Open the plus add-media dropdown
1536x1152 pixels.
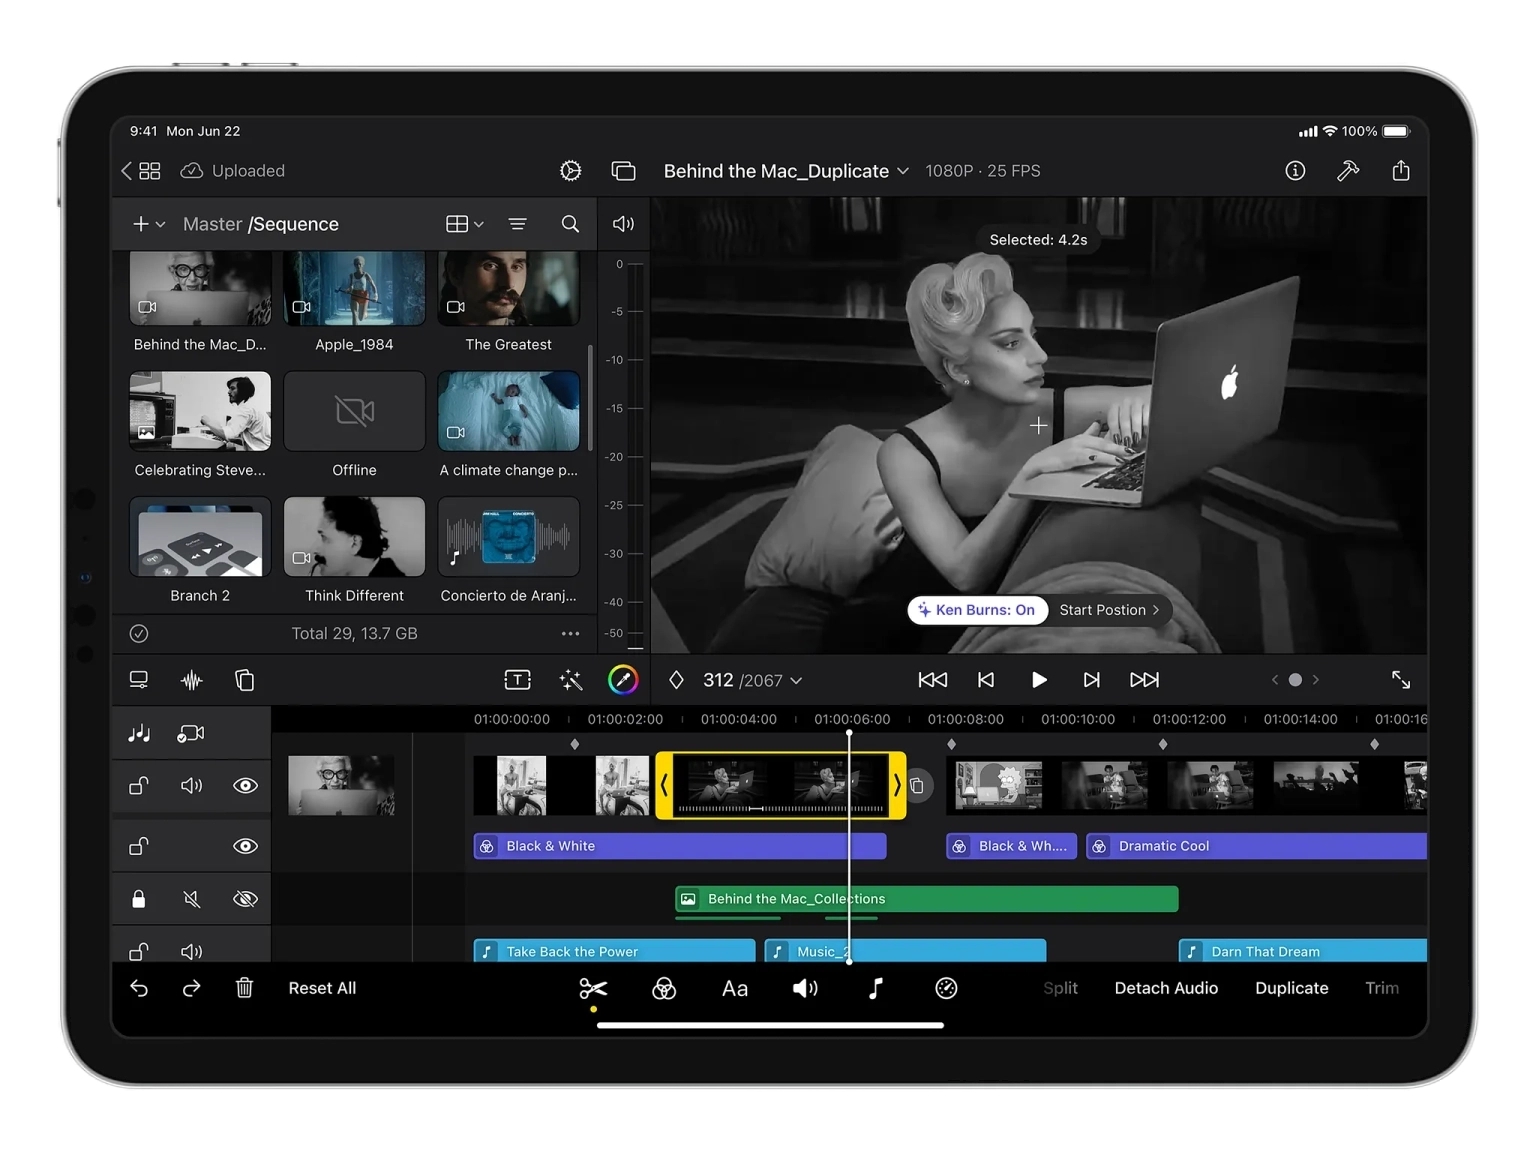(149, 224)
